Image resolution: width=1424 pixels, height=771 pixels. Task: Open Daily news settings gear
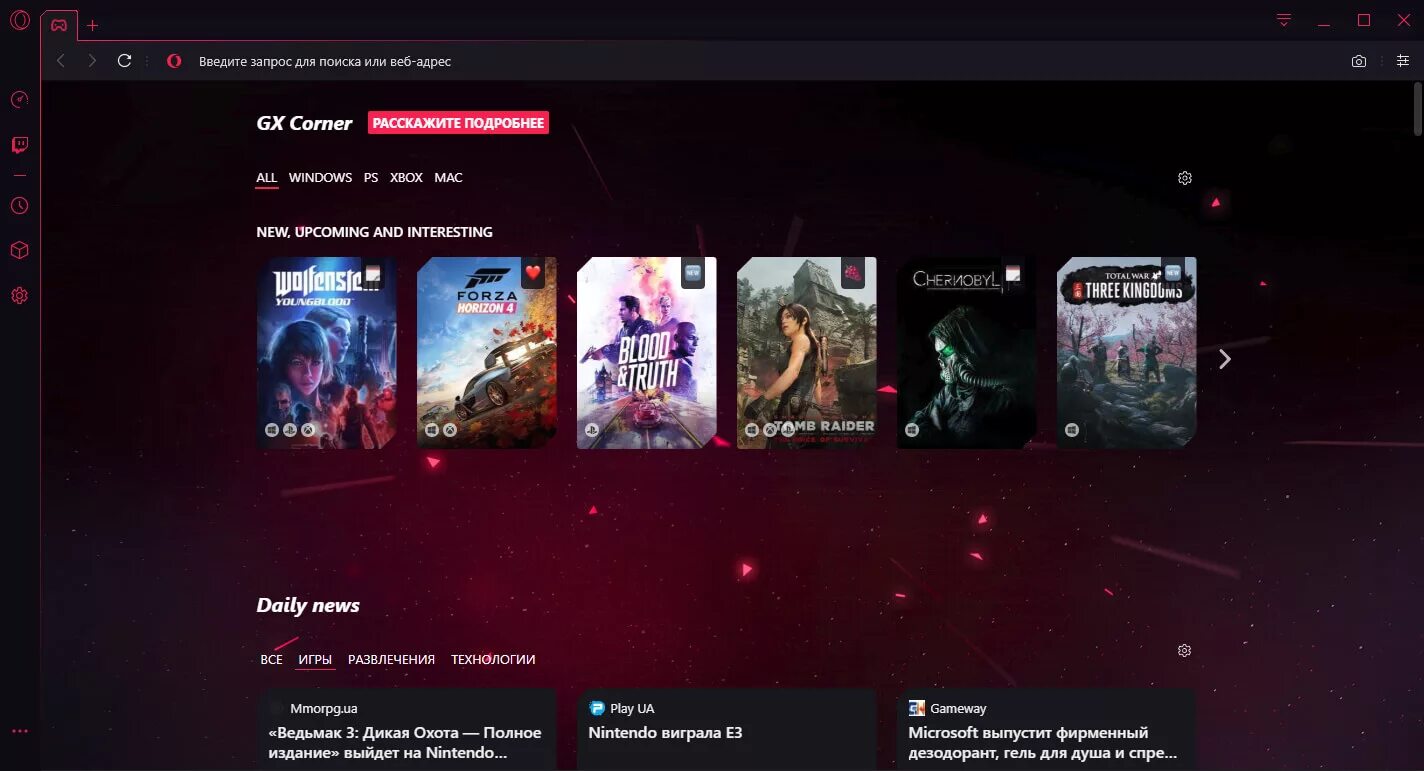point(1185,651)
